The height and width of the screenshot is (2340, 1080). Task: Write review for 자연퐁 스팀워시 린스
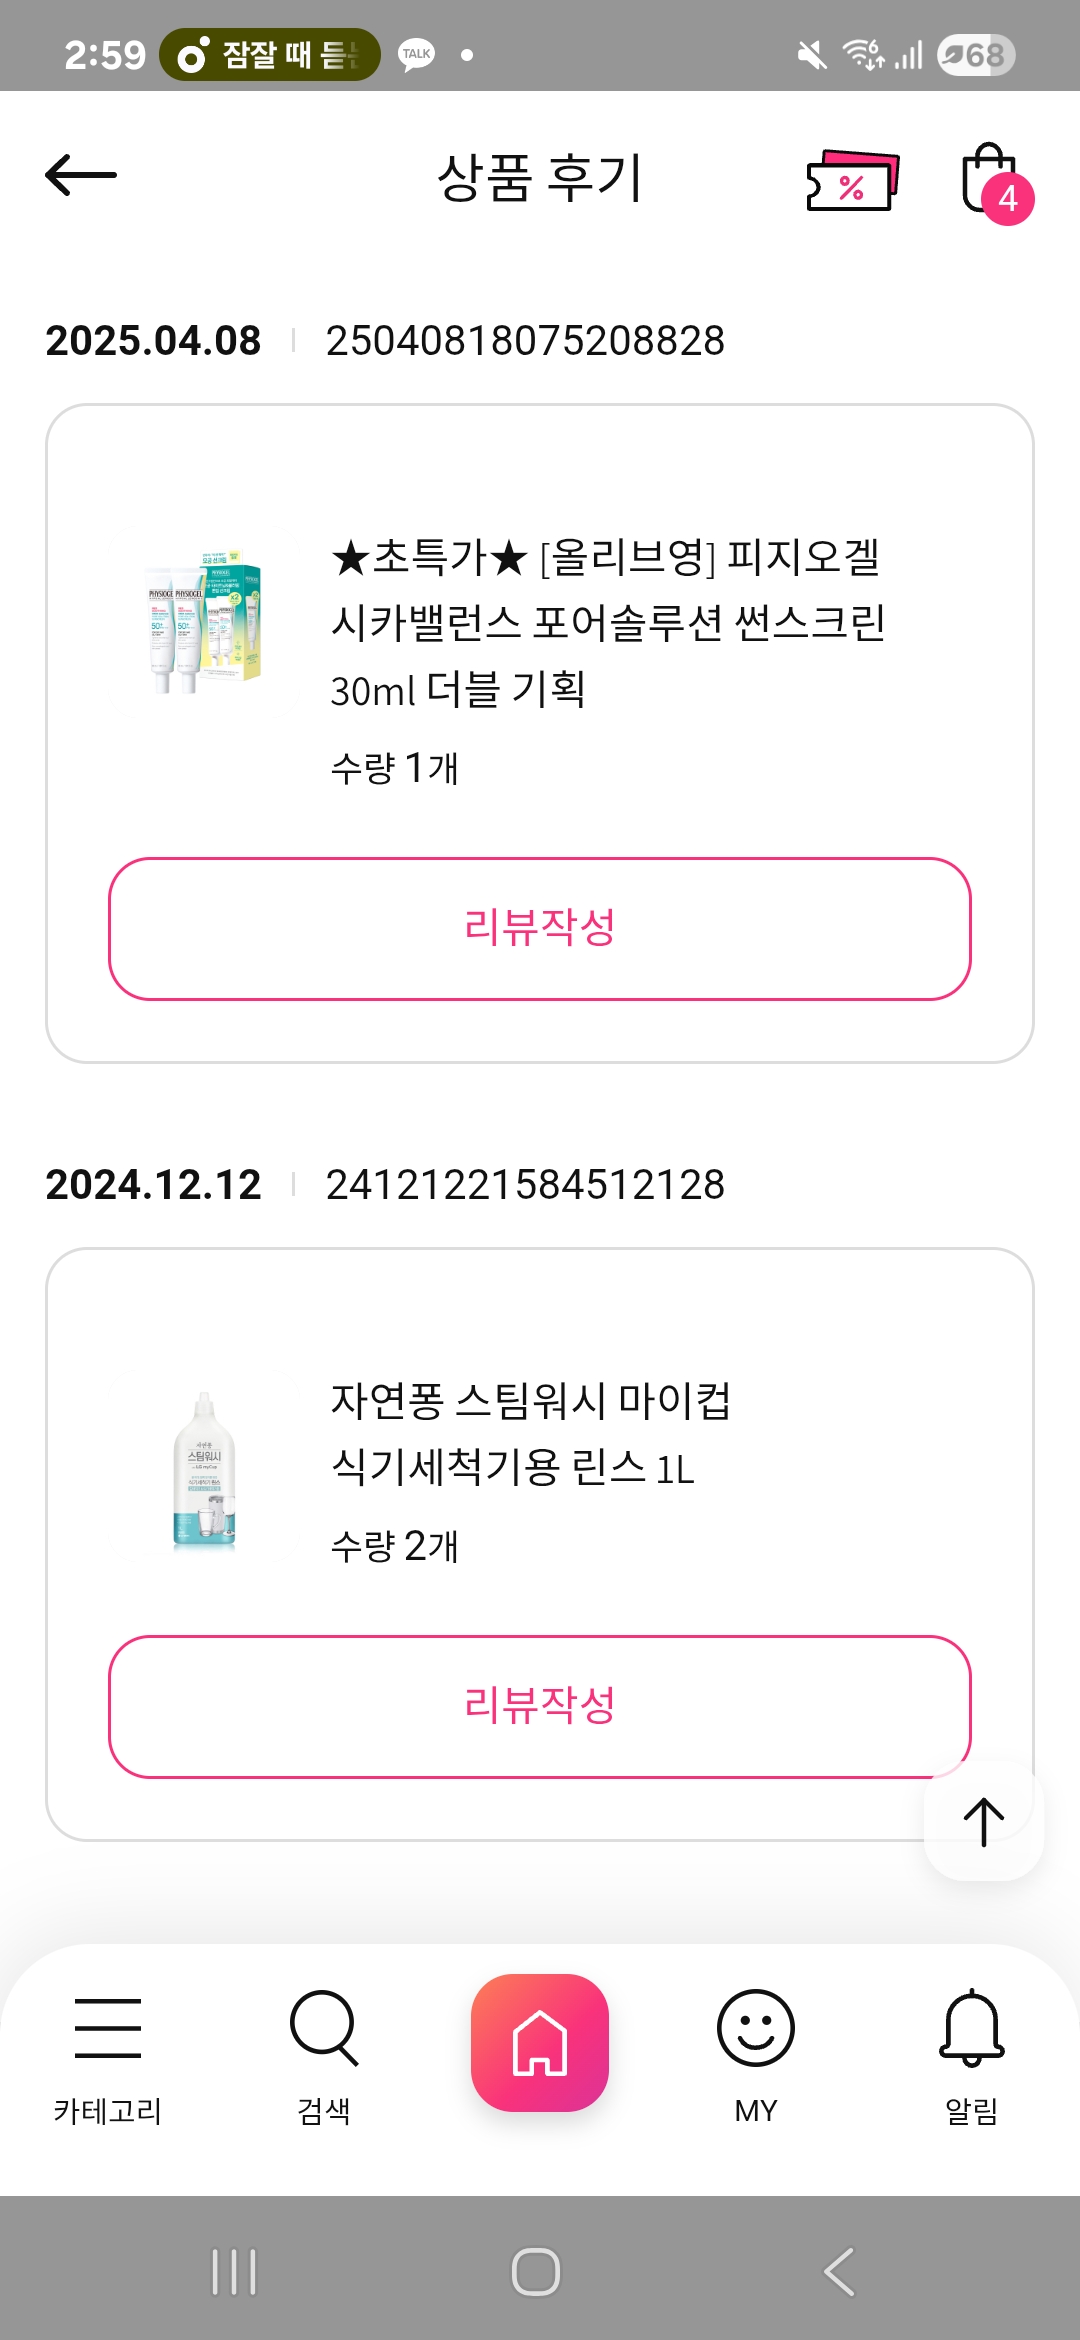coord(540,1706)
